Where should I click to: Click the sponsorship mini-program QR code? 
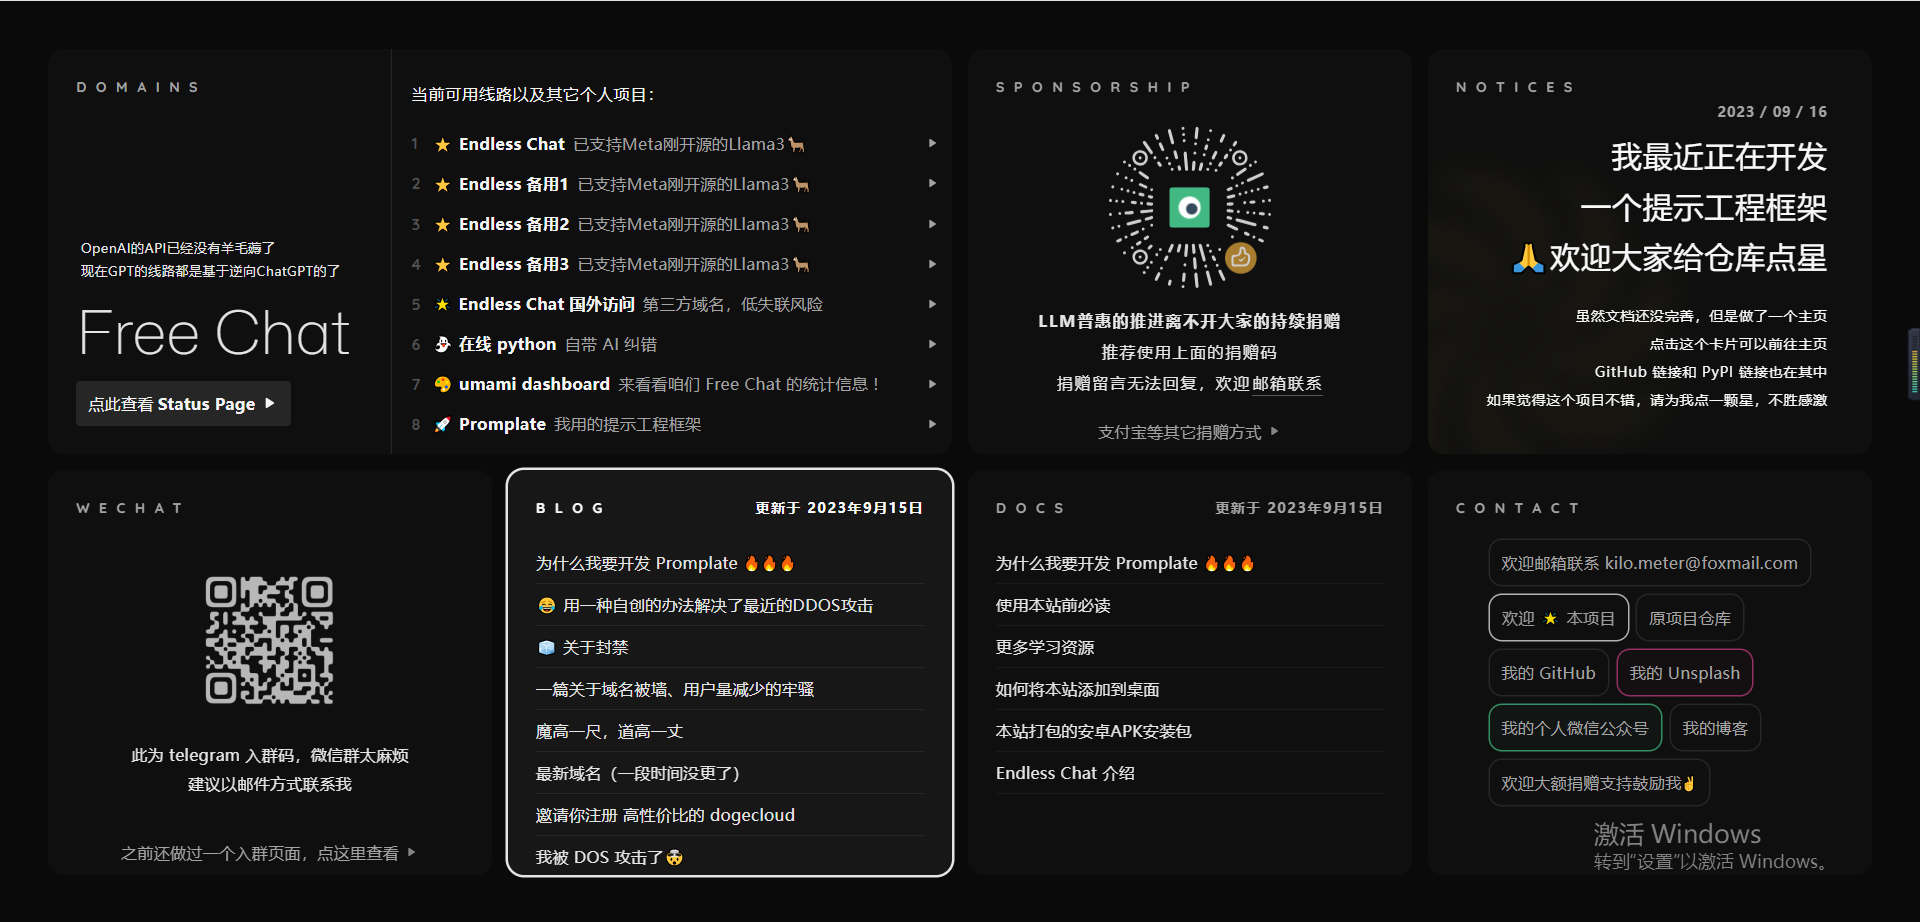point(1189,207)
